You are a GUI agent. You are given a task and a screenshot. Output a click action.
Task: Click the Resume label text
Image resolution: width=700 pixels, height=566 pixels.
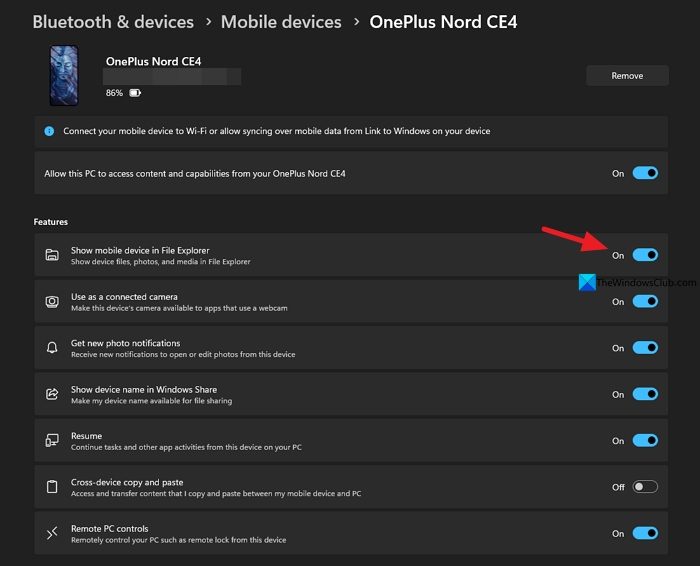(x=87, y=436)
